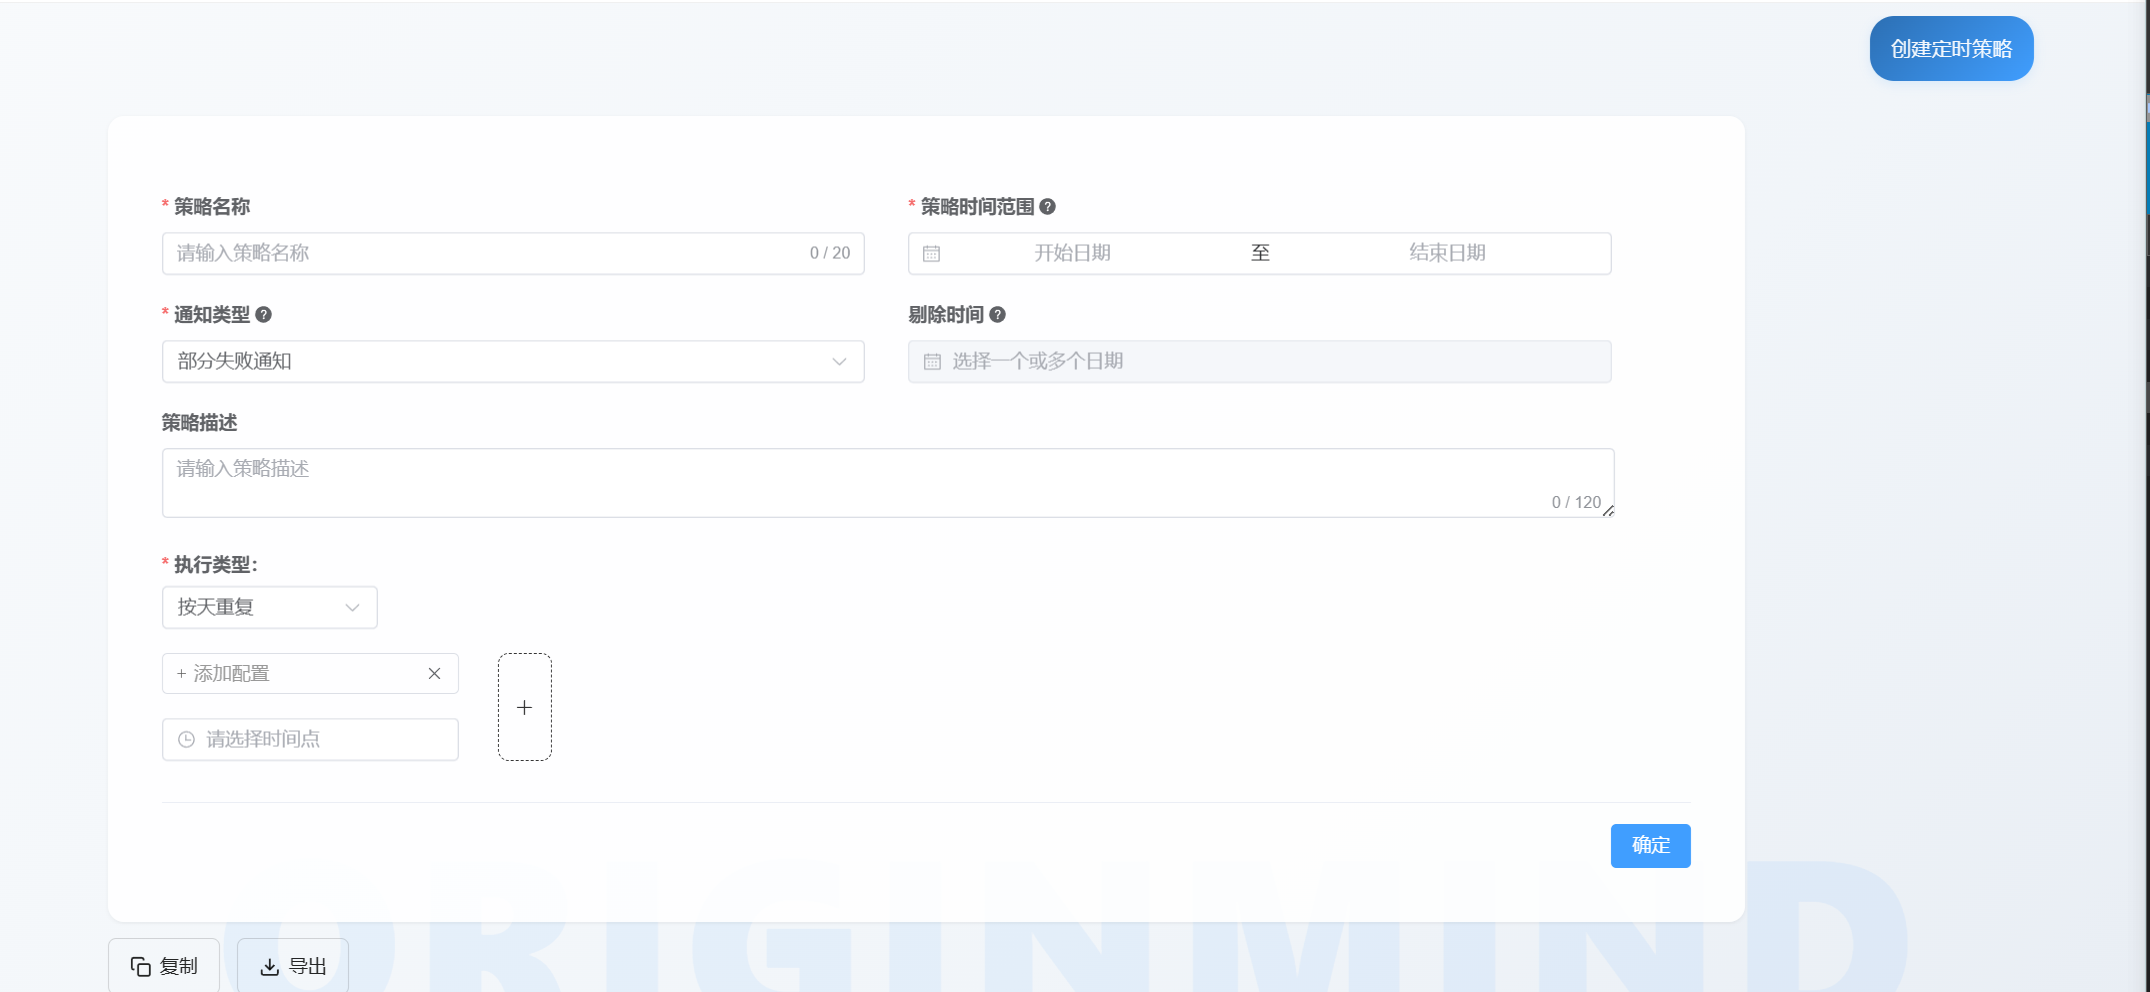Click the 请选择时间点 time picker
This screenshot has width=2150, height=992.
tap(310, 739)
